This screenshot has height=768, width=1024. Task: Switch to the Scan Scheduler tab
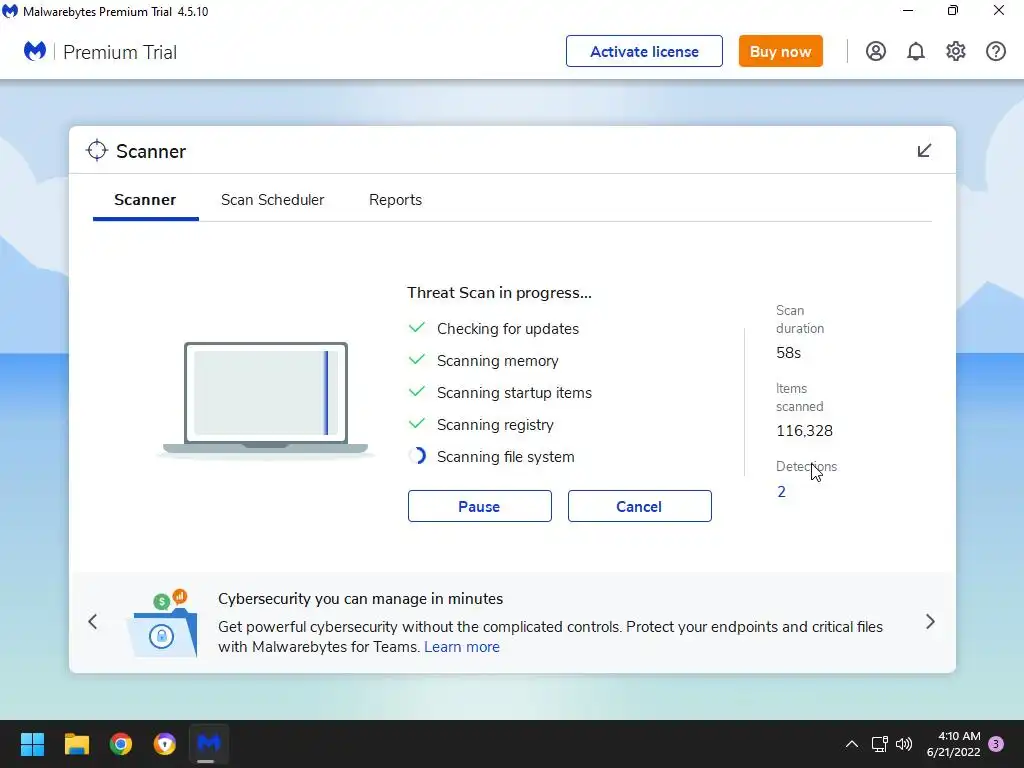pos(272,200)
